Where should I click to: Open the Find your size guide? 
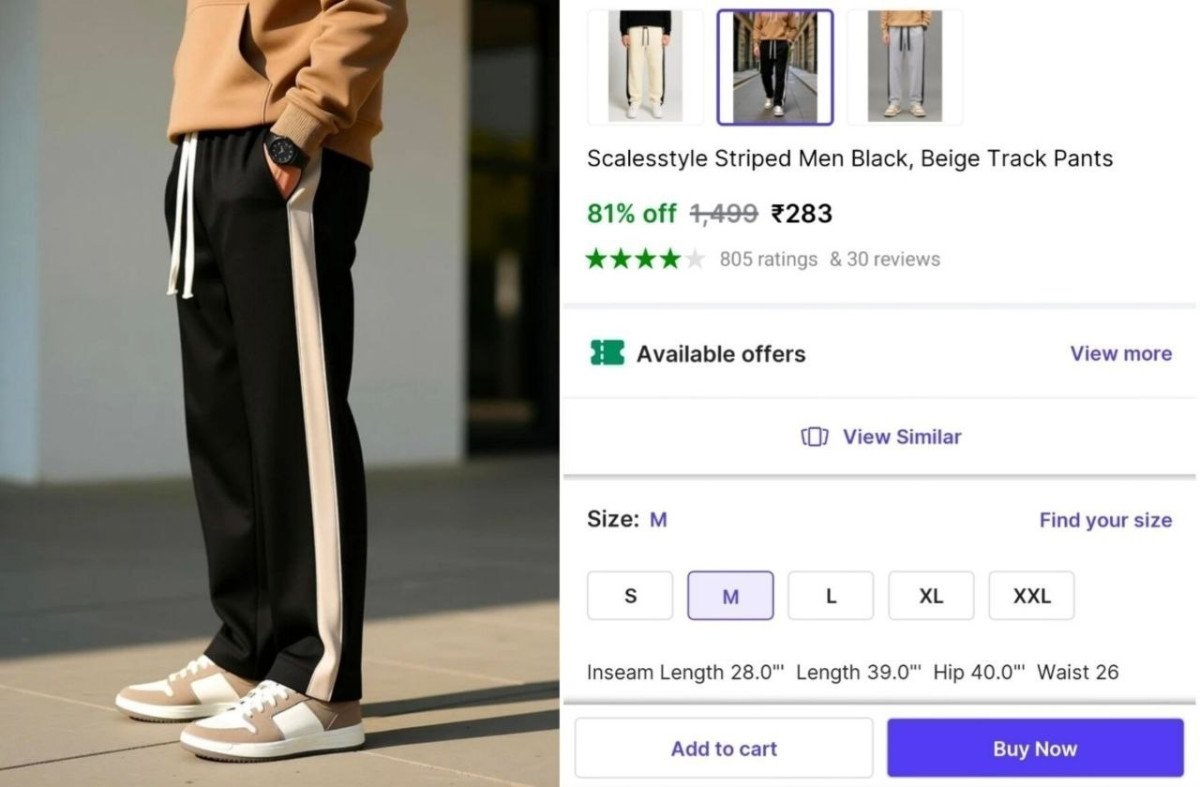1105,520
